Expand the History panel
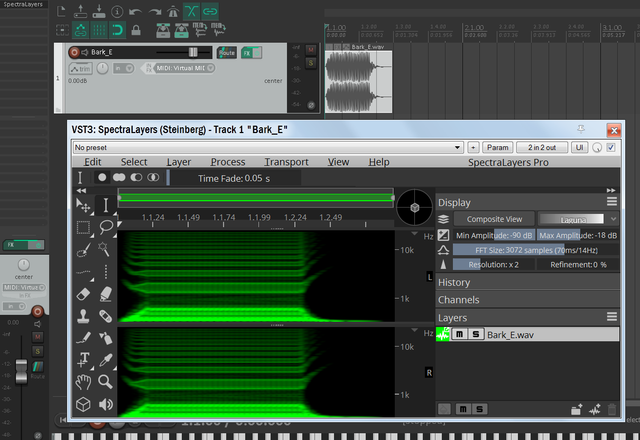 [527, 282]
